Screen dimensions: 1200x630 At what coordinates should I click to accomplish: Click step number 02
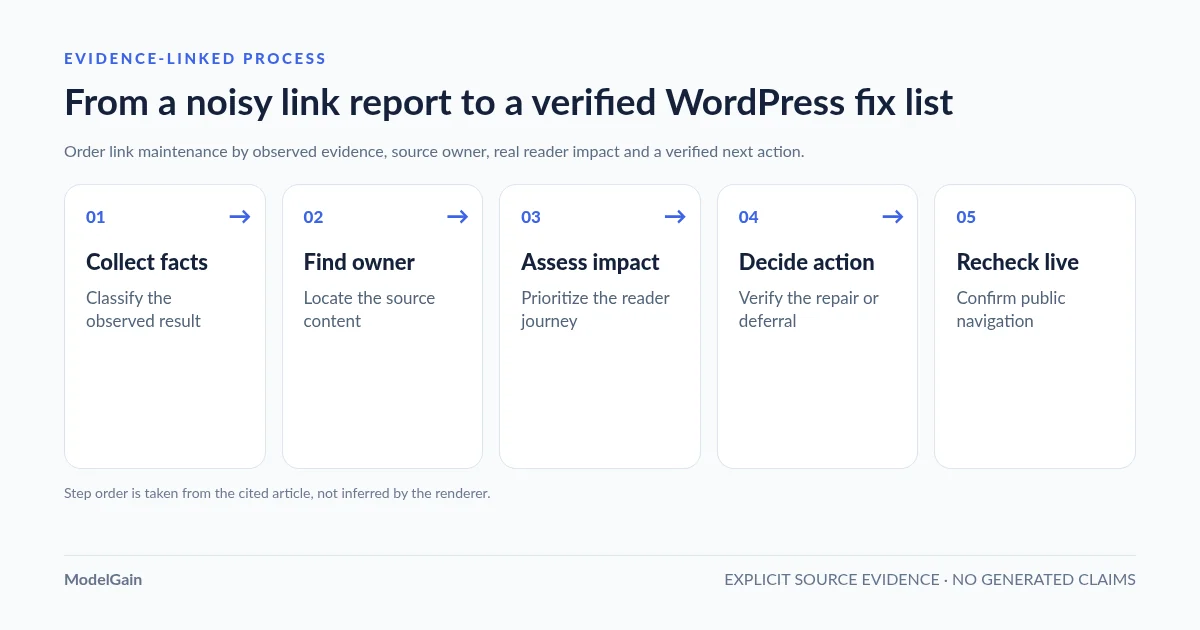coord(313,217)
